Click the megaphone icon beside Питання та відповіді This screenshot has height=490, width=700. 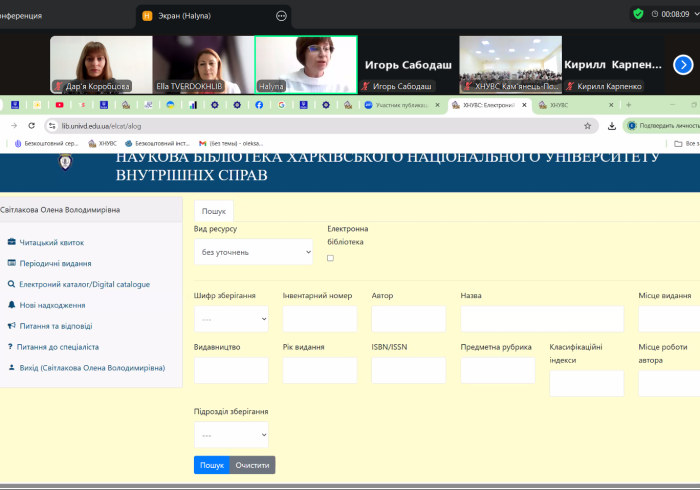tap(11, 326)
